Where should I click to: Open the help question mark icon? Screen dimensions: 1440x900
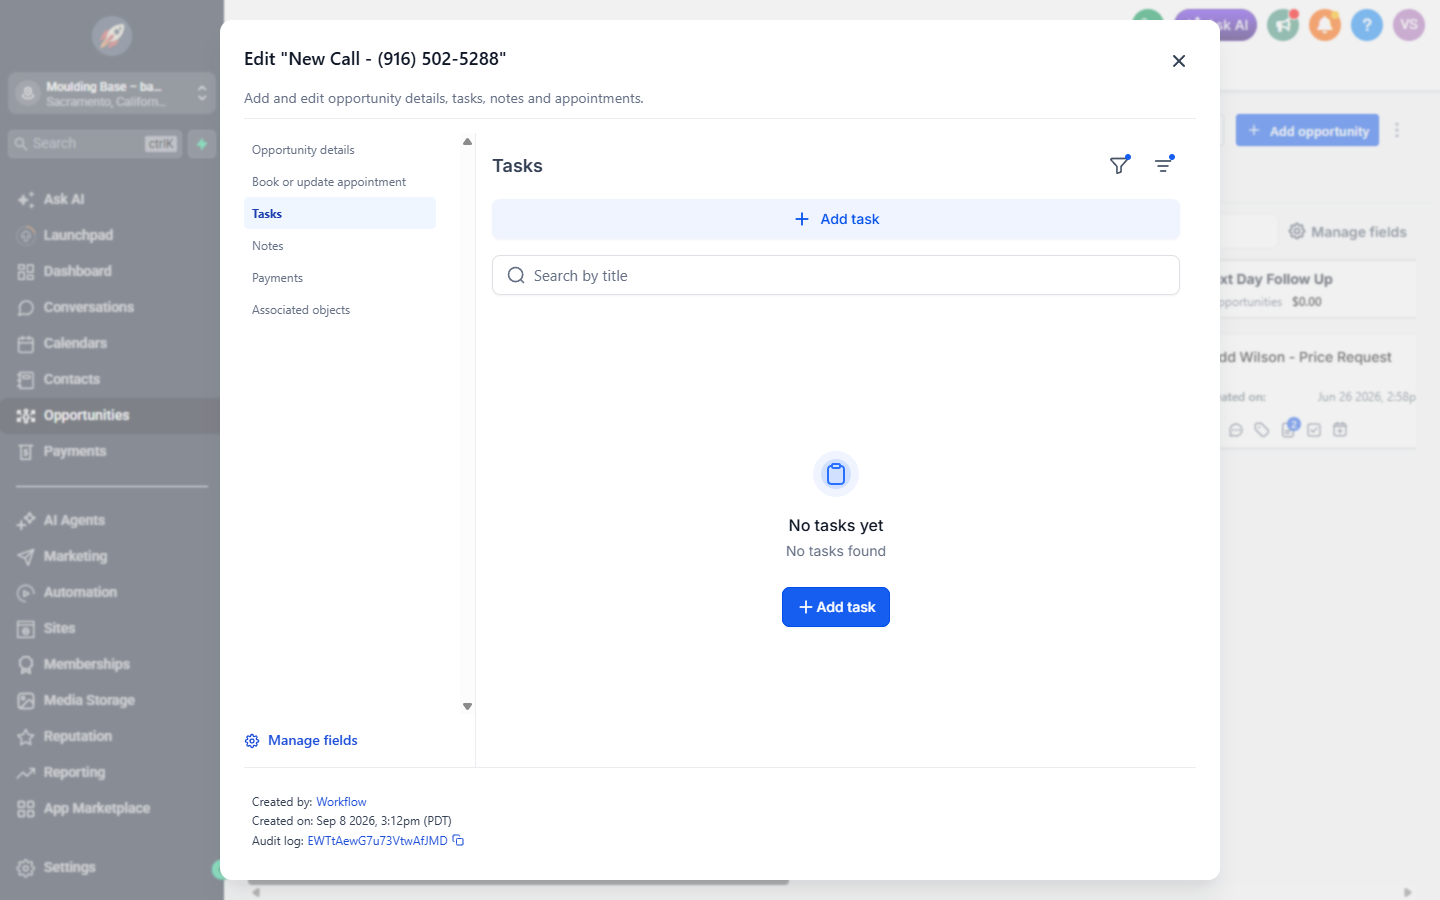(x=1366, y=25)
